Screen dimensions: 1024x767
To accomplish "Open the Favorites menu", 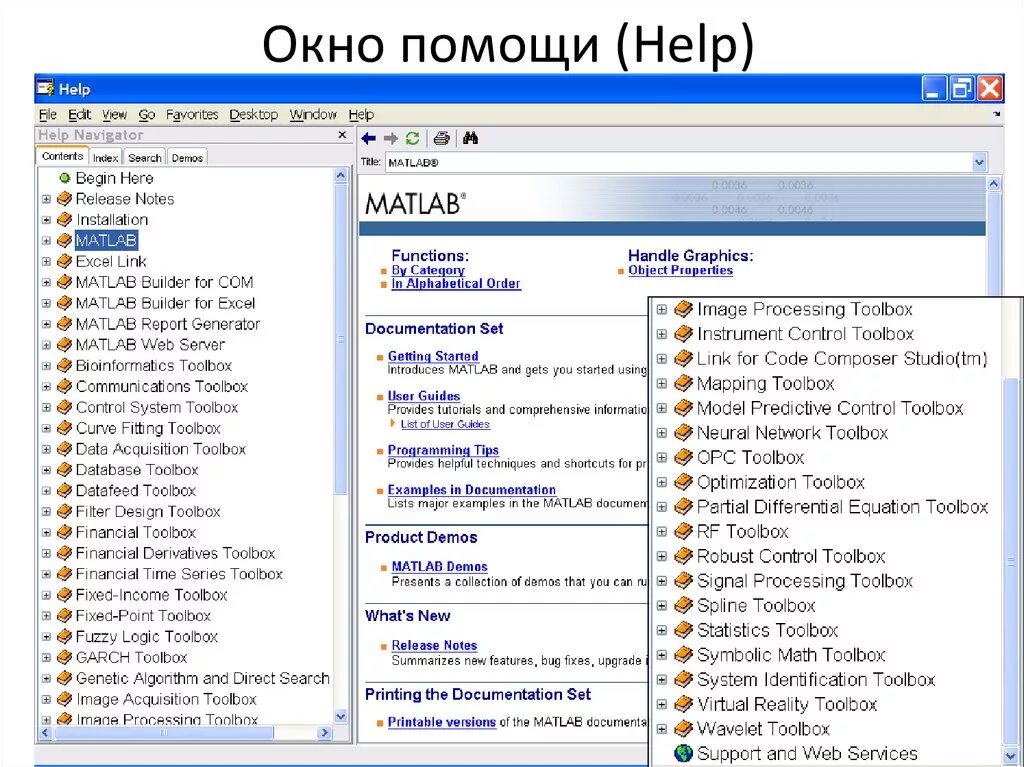I will 192,115.
